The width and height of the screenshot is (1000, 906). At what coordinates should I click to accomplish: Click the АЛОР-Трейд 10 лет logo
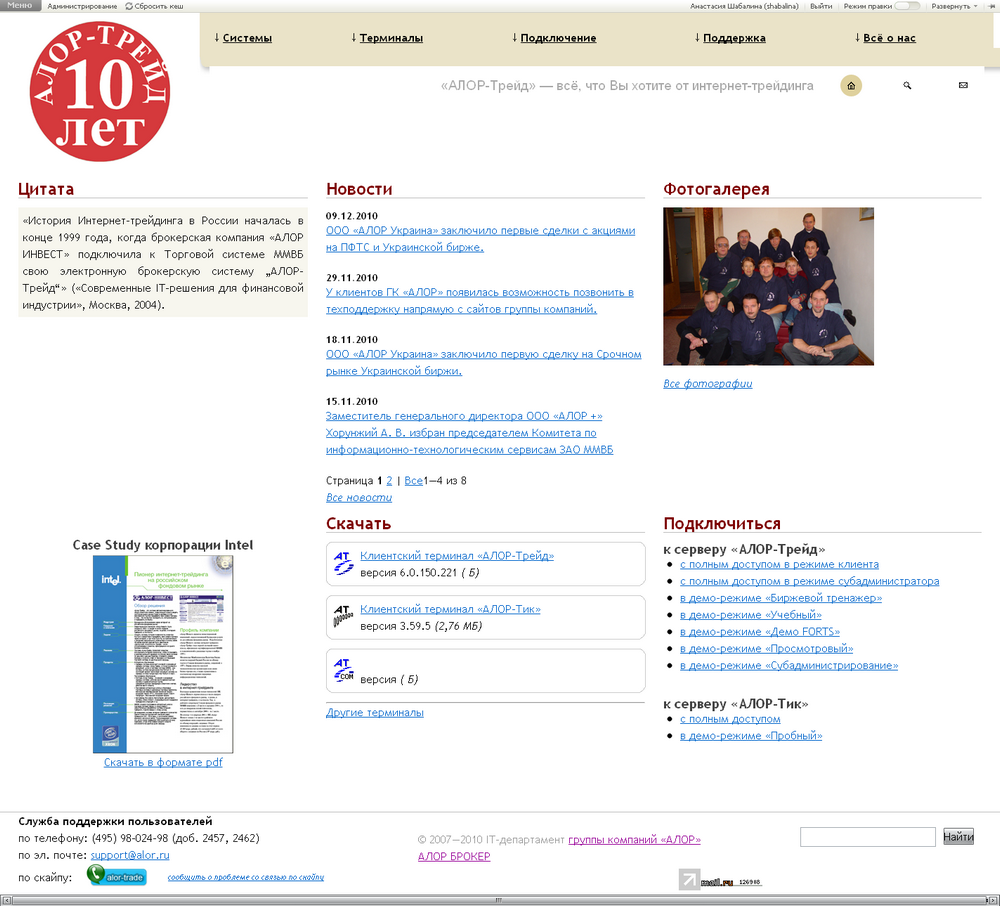point(100,91)
